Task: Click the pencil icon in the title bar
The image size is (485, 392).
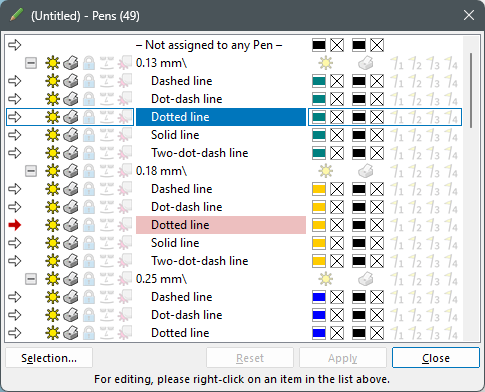Action: click(16, 15)
